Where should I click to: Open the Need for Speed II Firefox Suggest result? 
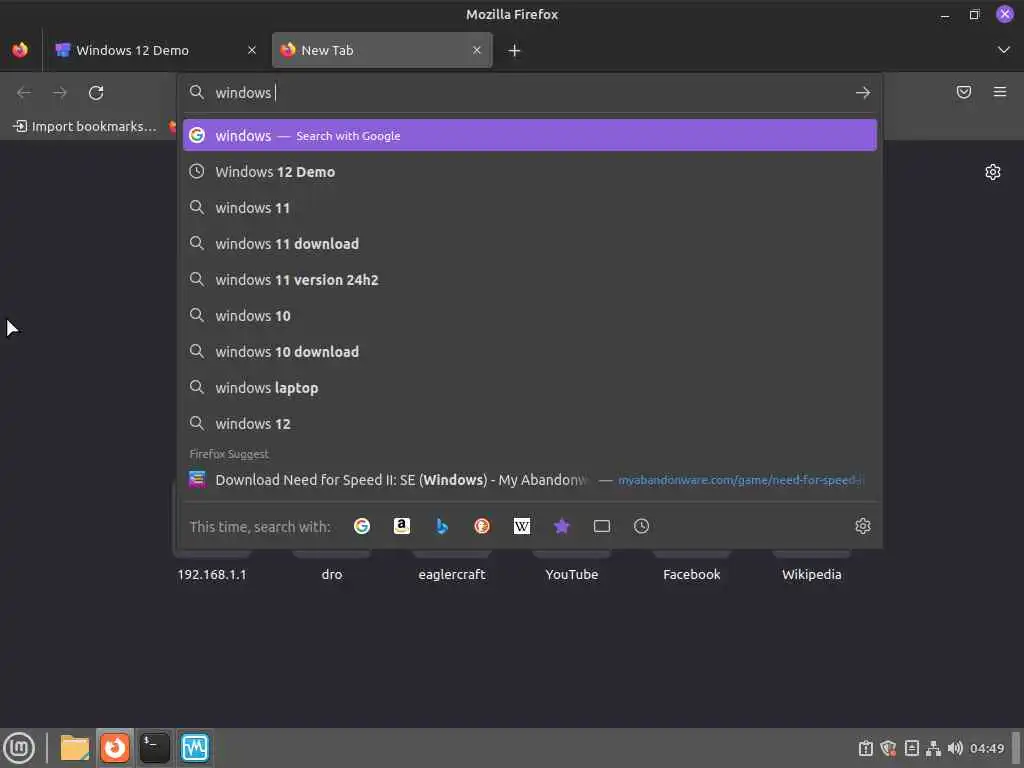tap(530, 480)
